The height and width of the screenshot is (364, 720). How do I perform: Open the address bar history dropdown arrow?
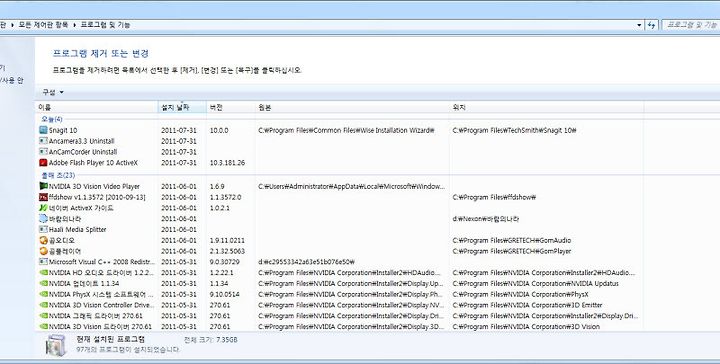[639, 25]
